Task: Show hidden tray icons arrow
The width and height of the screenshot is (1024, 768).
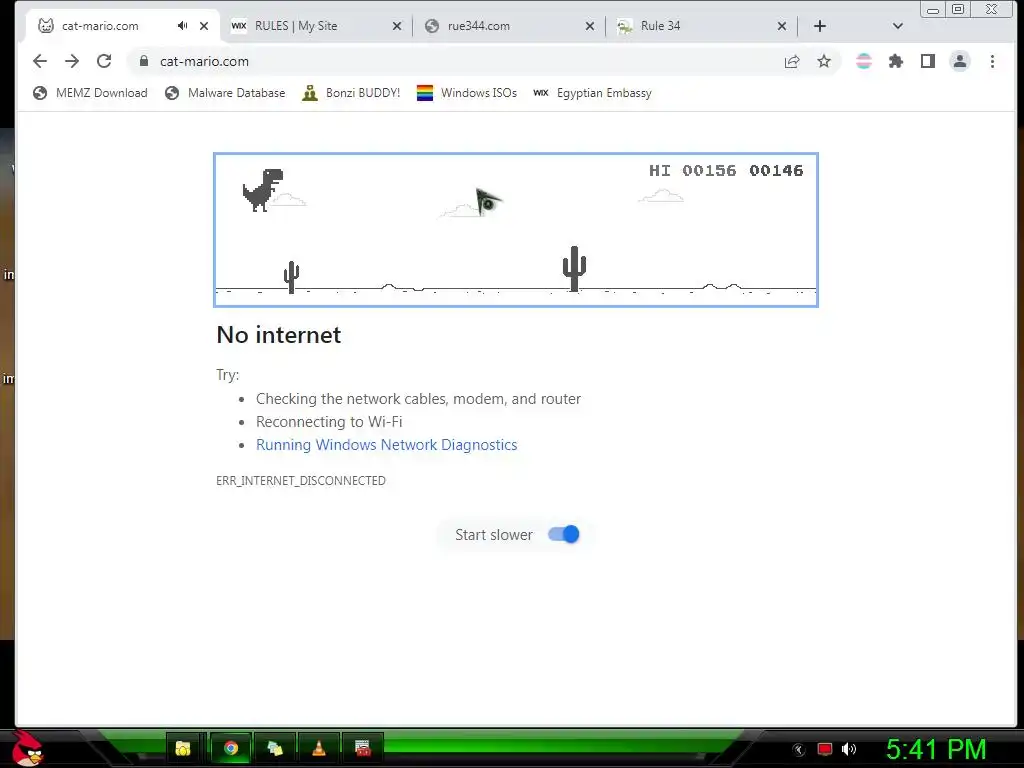Action: click(x=799, y=749)
